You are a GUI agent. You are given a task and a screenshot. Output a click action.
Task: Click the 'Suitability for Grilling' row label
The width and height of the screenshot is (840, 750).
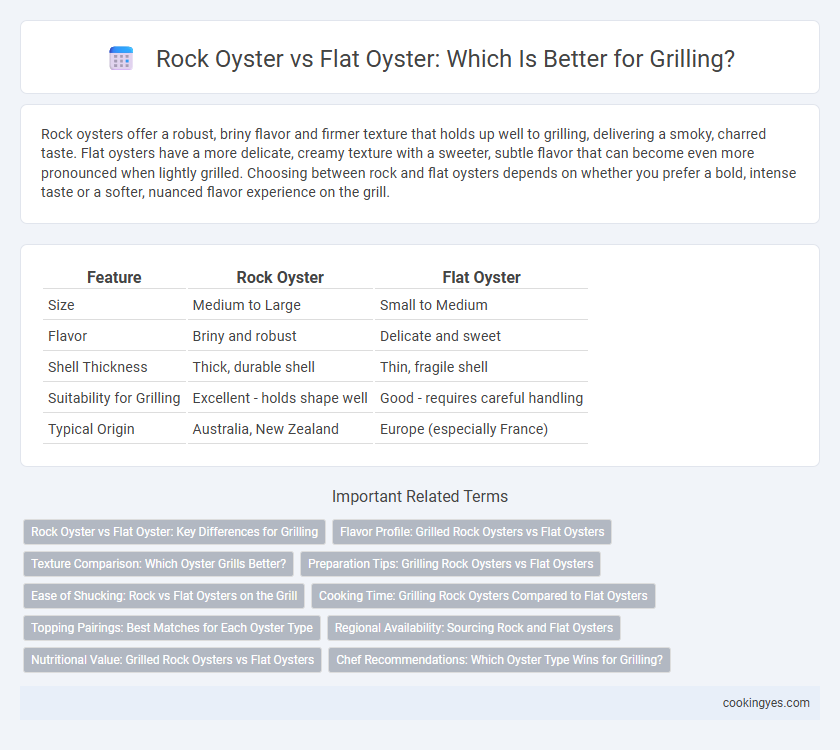[114, 399]
